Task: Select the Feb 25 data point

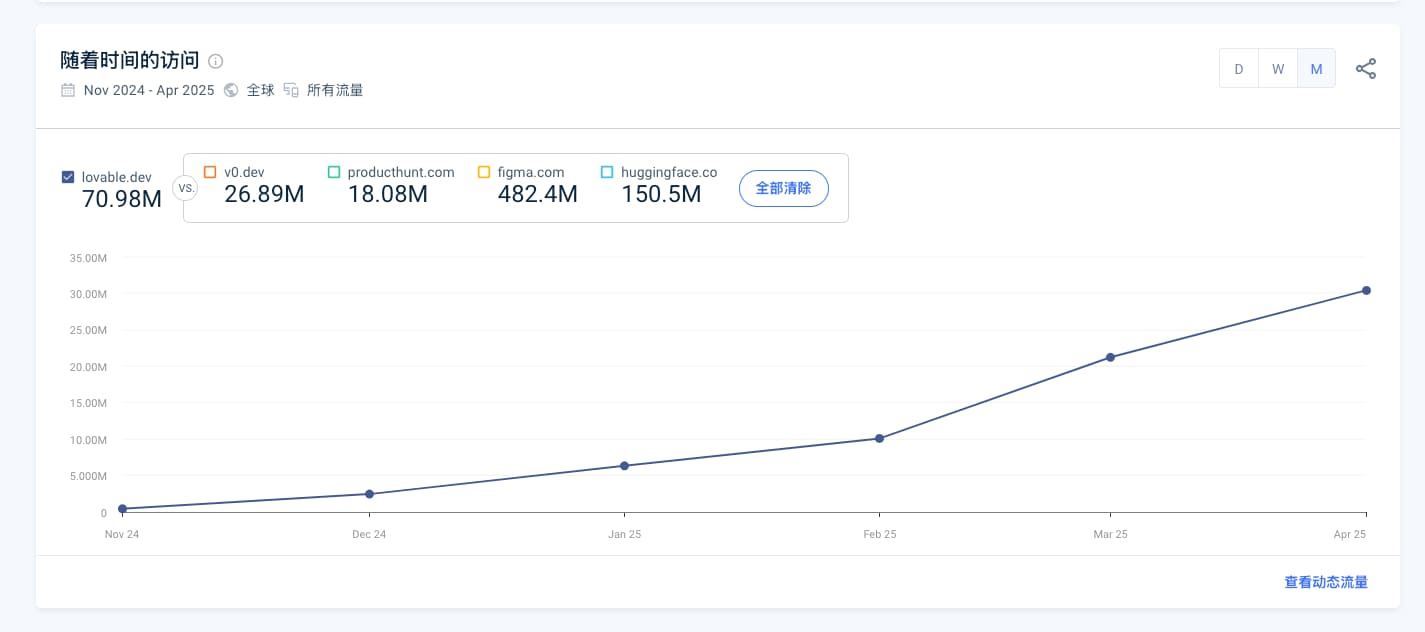Action: click(879, 438)
